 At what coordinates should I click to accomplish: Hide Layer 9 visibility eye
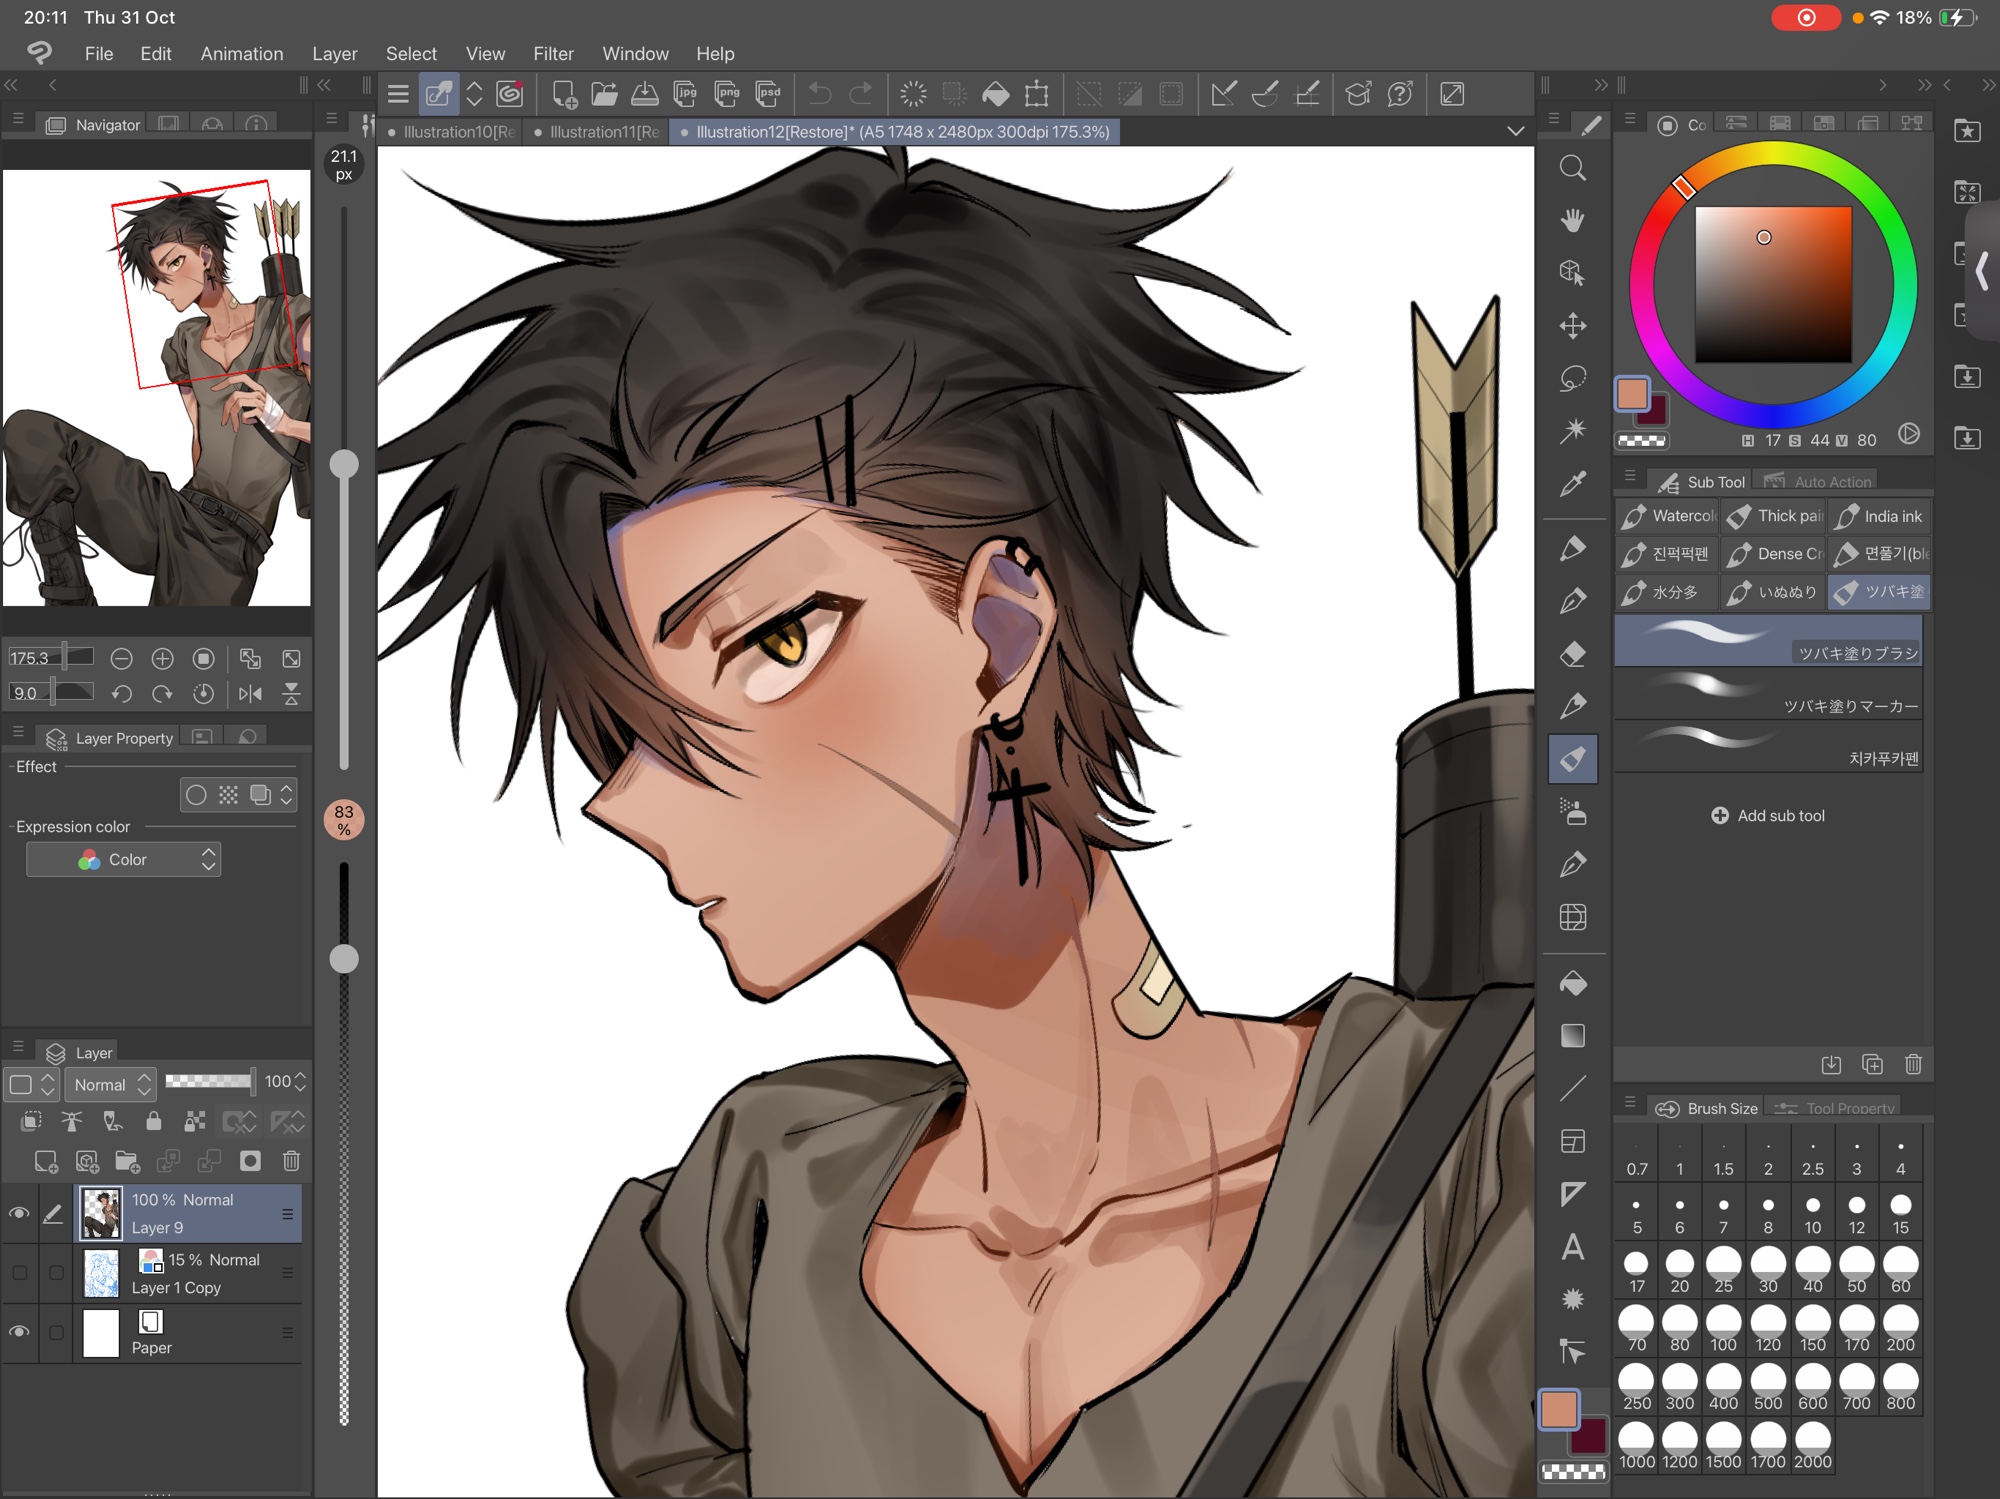tap(19, 1213)
